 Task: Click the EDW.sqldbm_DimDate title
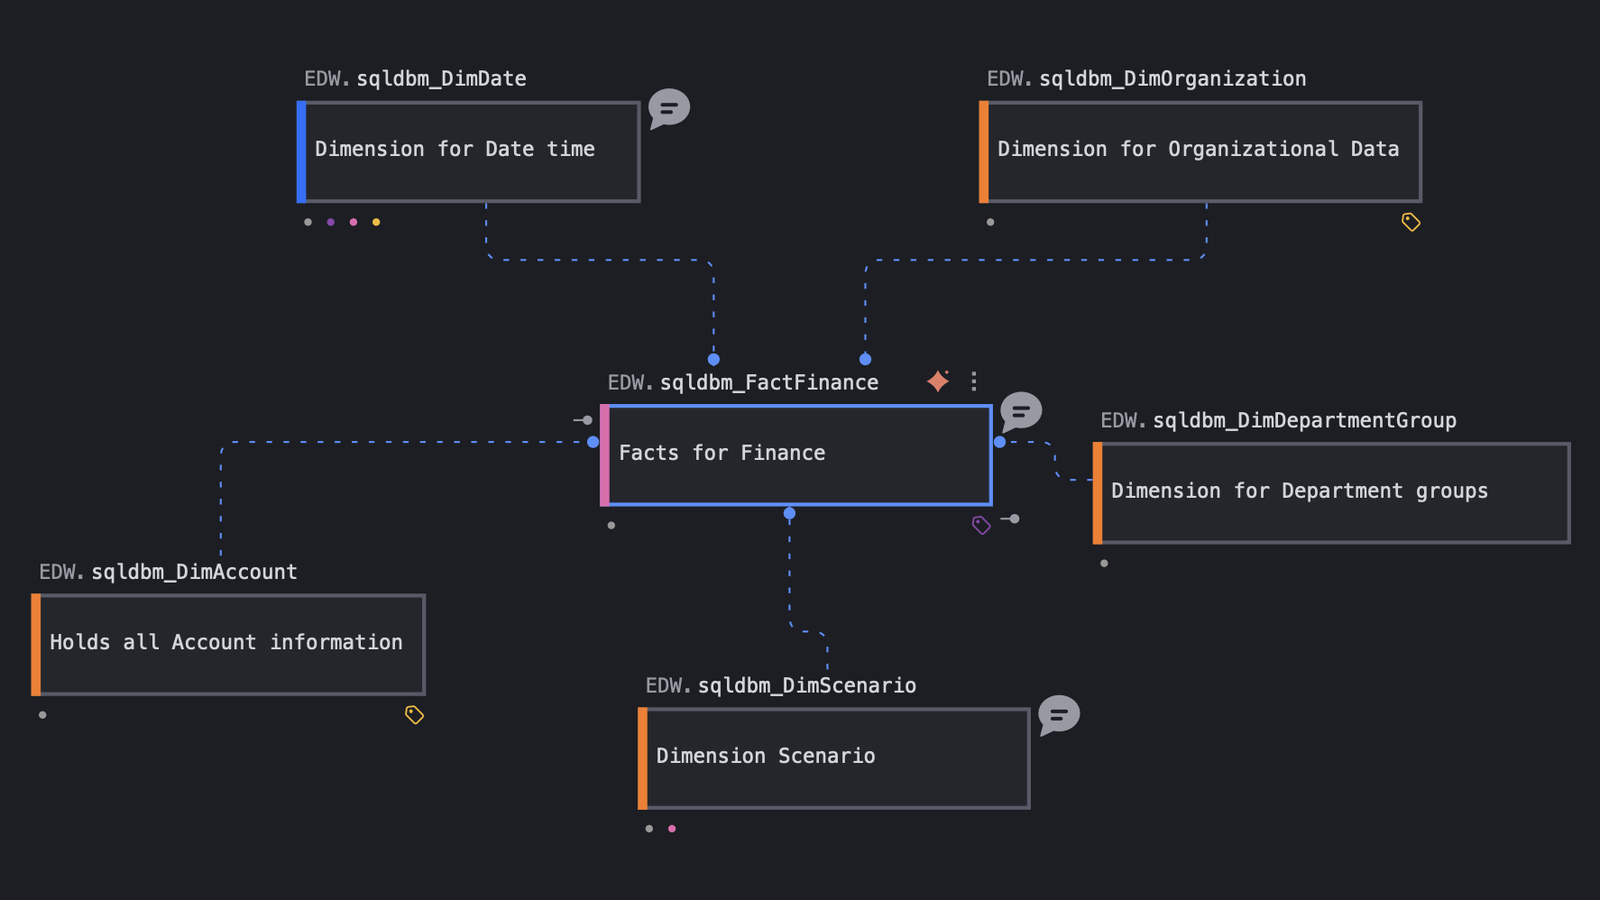[415, 79]
